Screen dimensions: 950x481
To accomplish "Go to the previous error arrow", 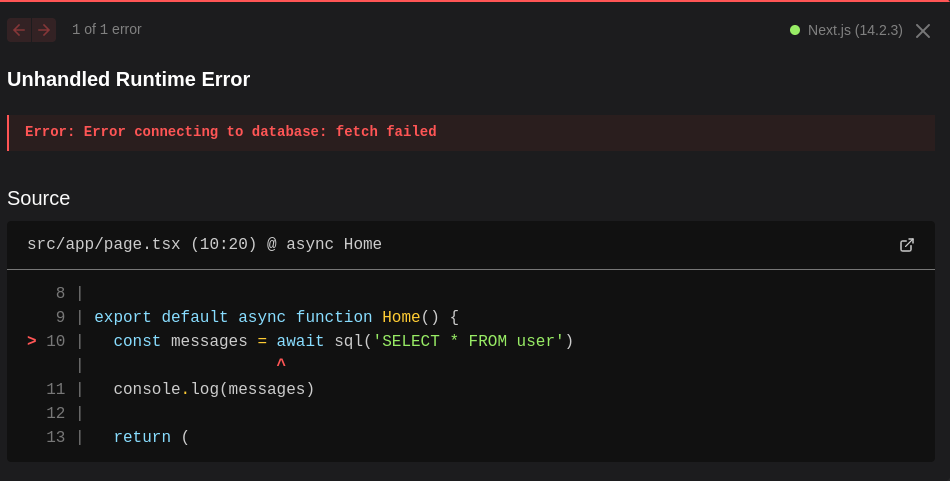I will 19,30.
